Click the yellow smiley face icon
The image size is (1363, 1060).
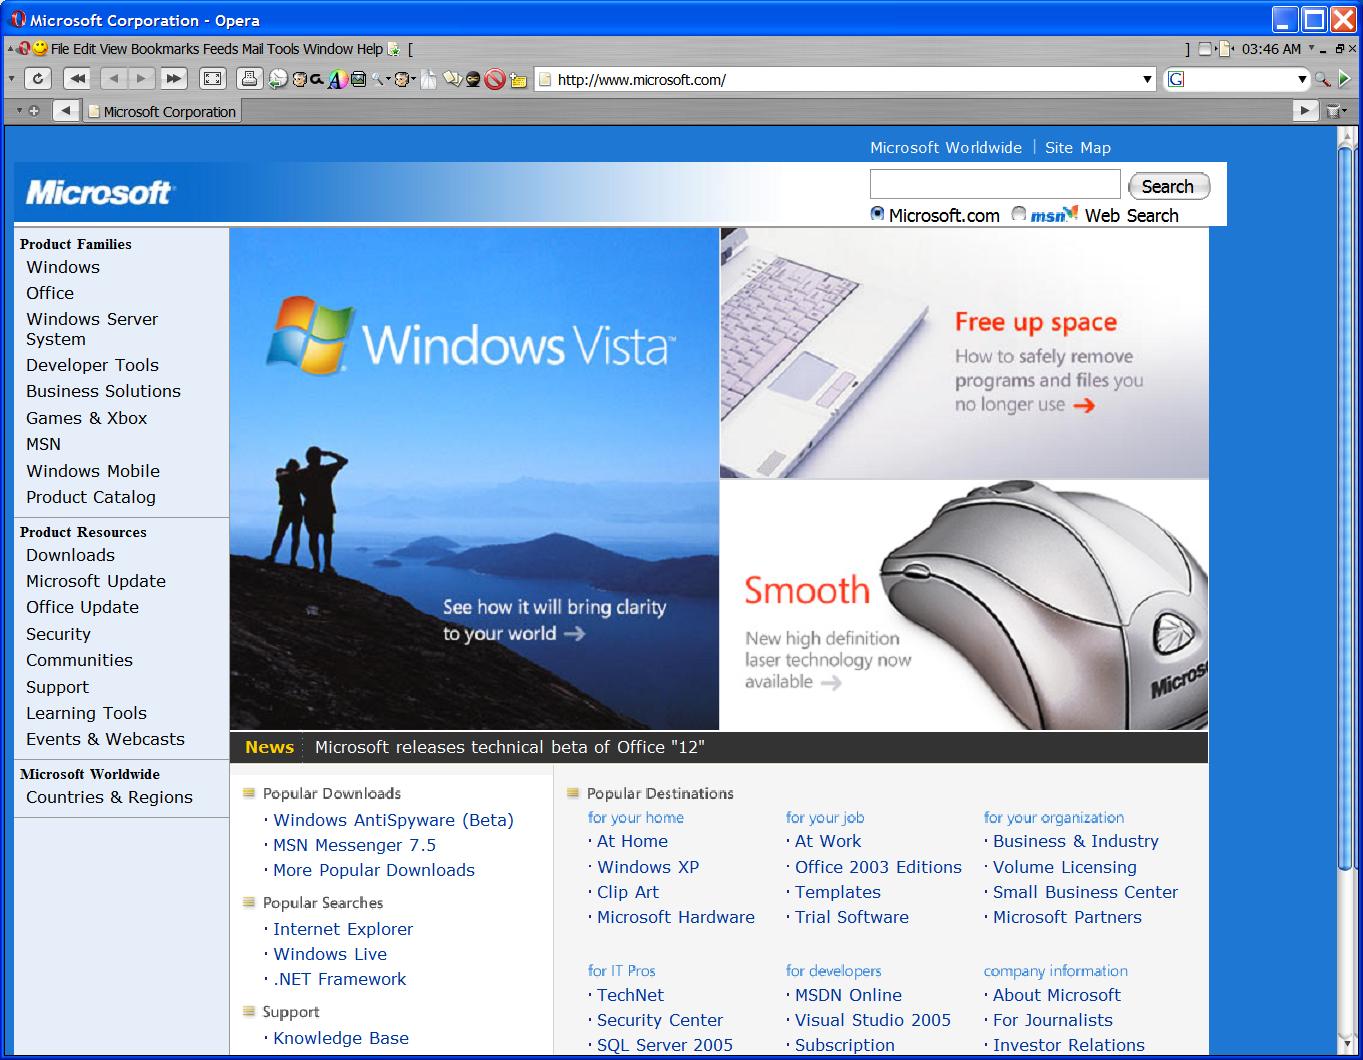tap(40, 48)
